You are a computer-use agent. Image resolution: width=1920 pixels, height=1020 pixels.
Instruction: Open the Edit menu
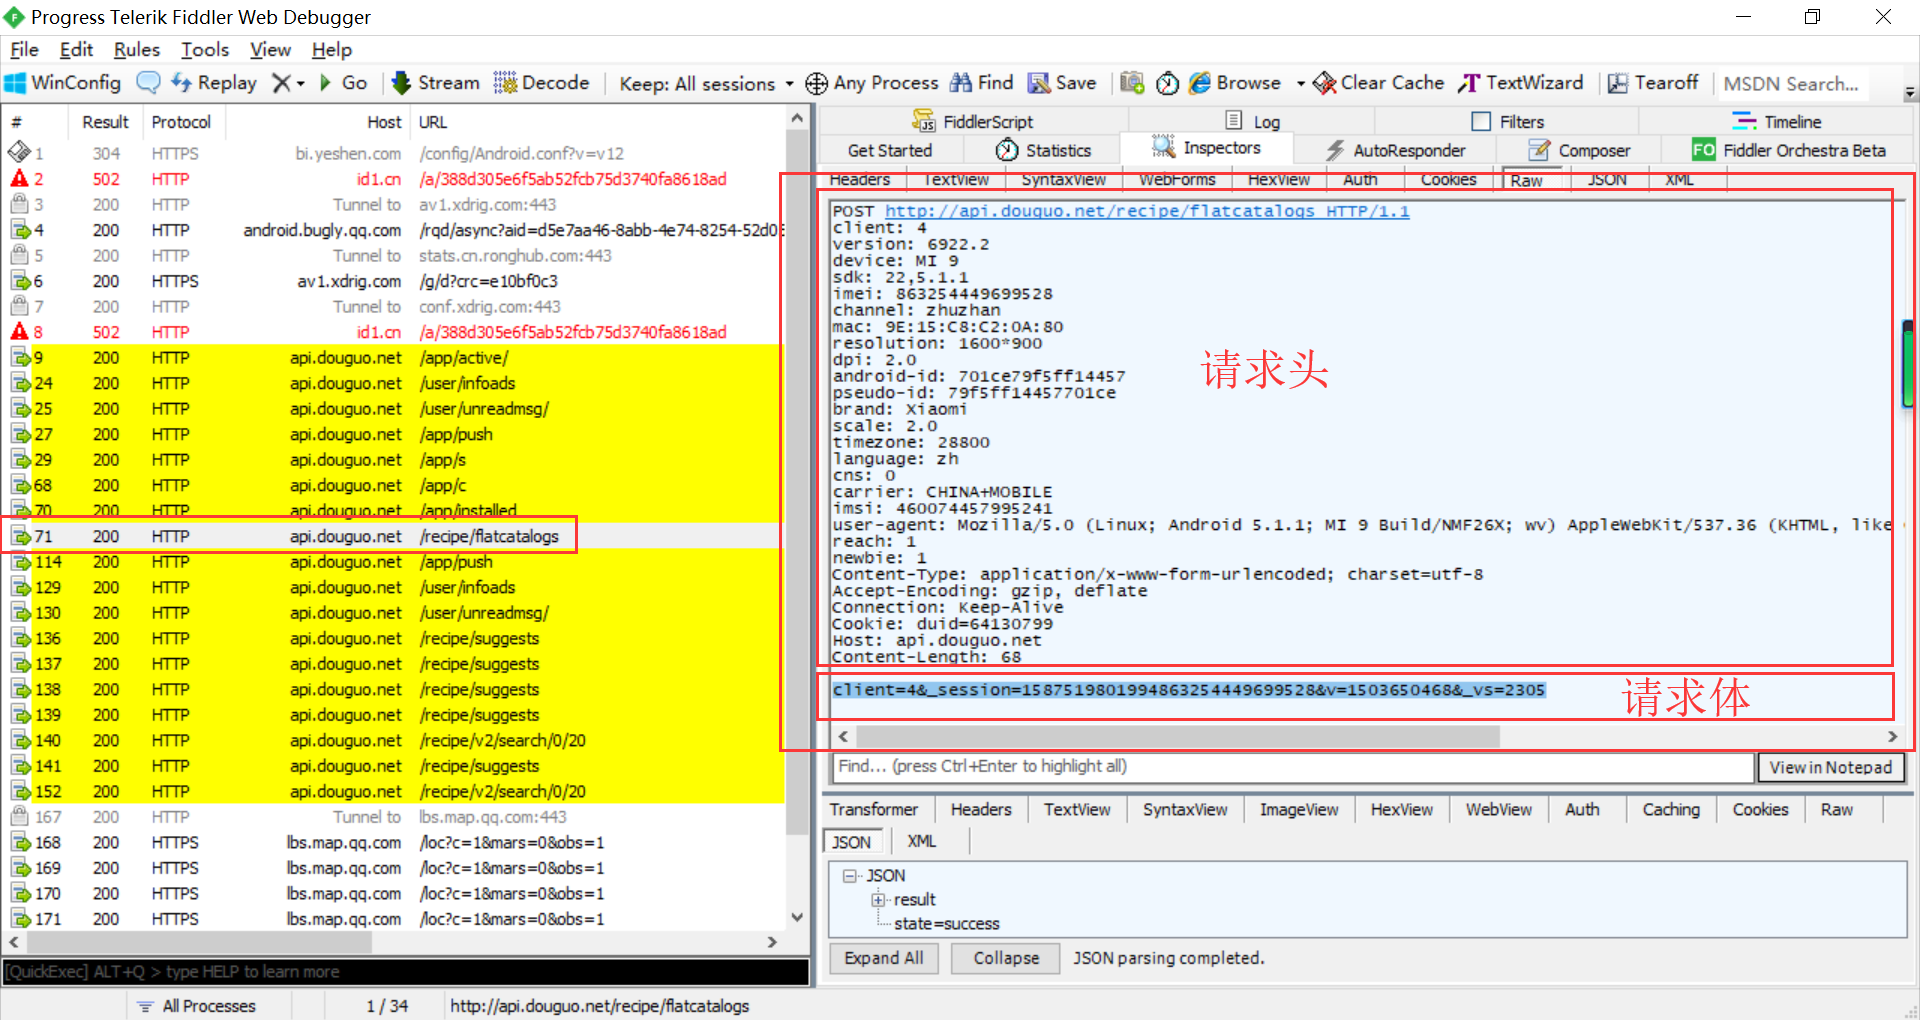click(76, 49)
